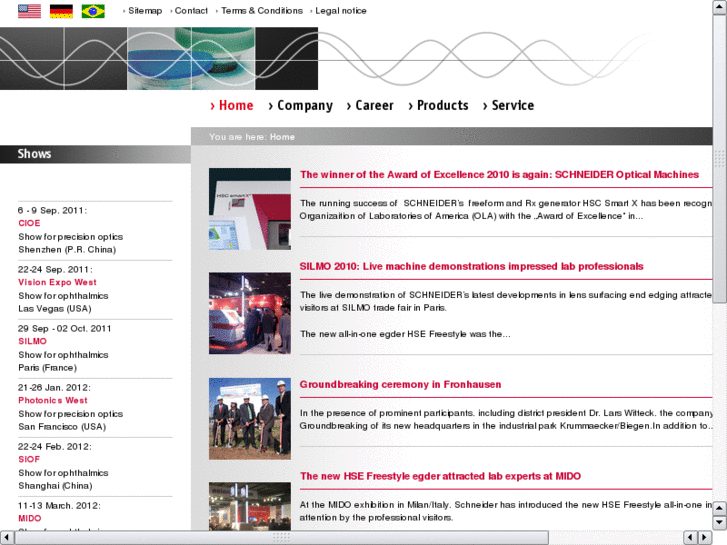The width and height of the screenshot is (727, 545).
Task: Open the Vision Expo West show link
Action: click(x=57, y=282)
